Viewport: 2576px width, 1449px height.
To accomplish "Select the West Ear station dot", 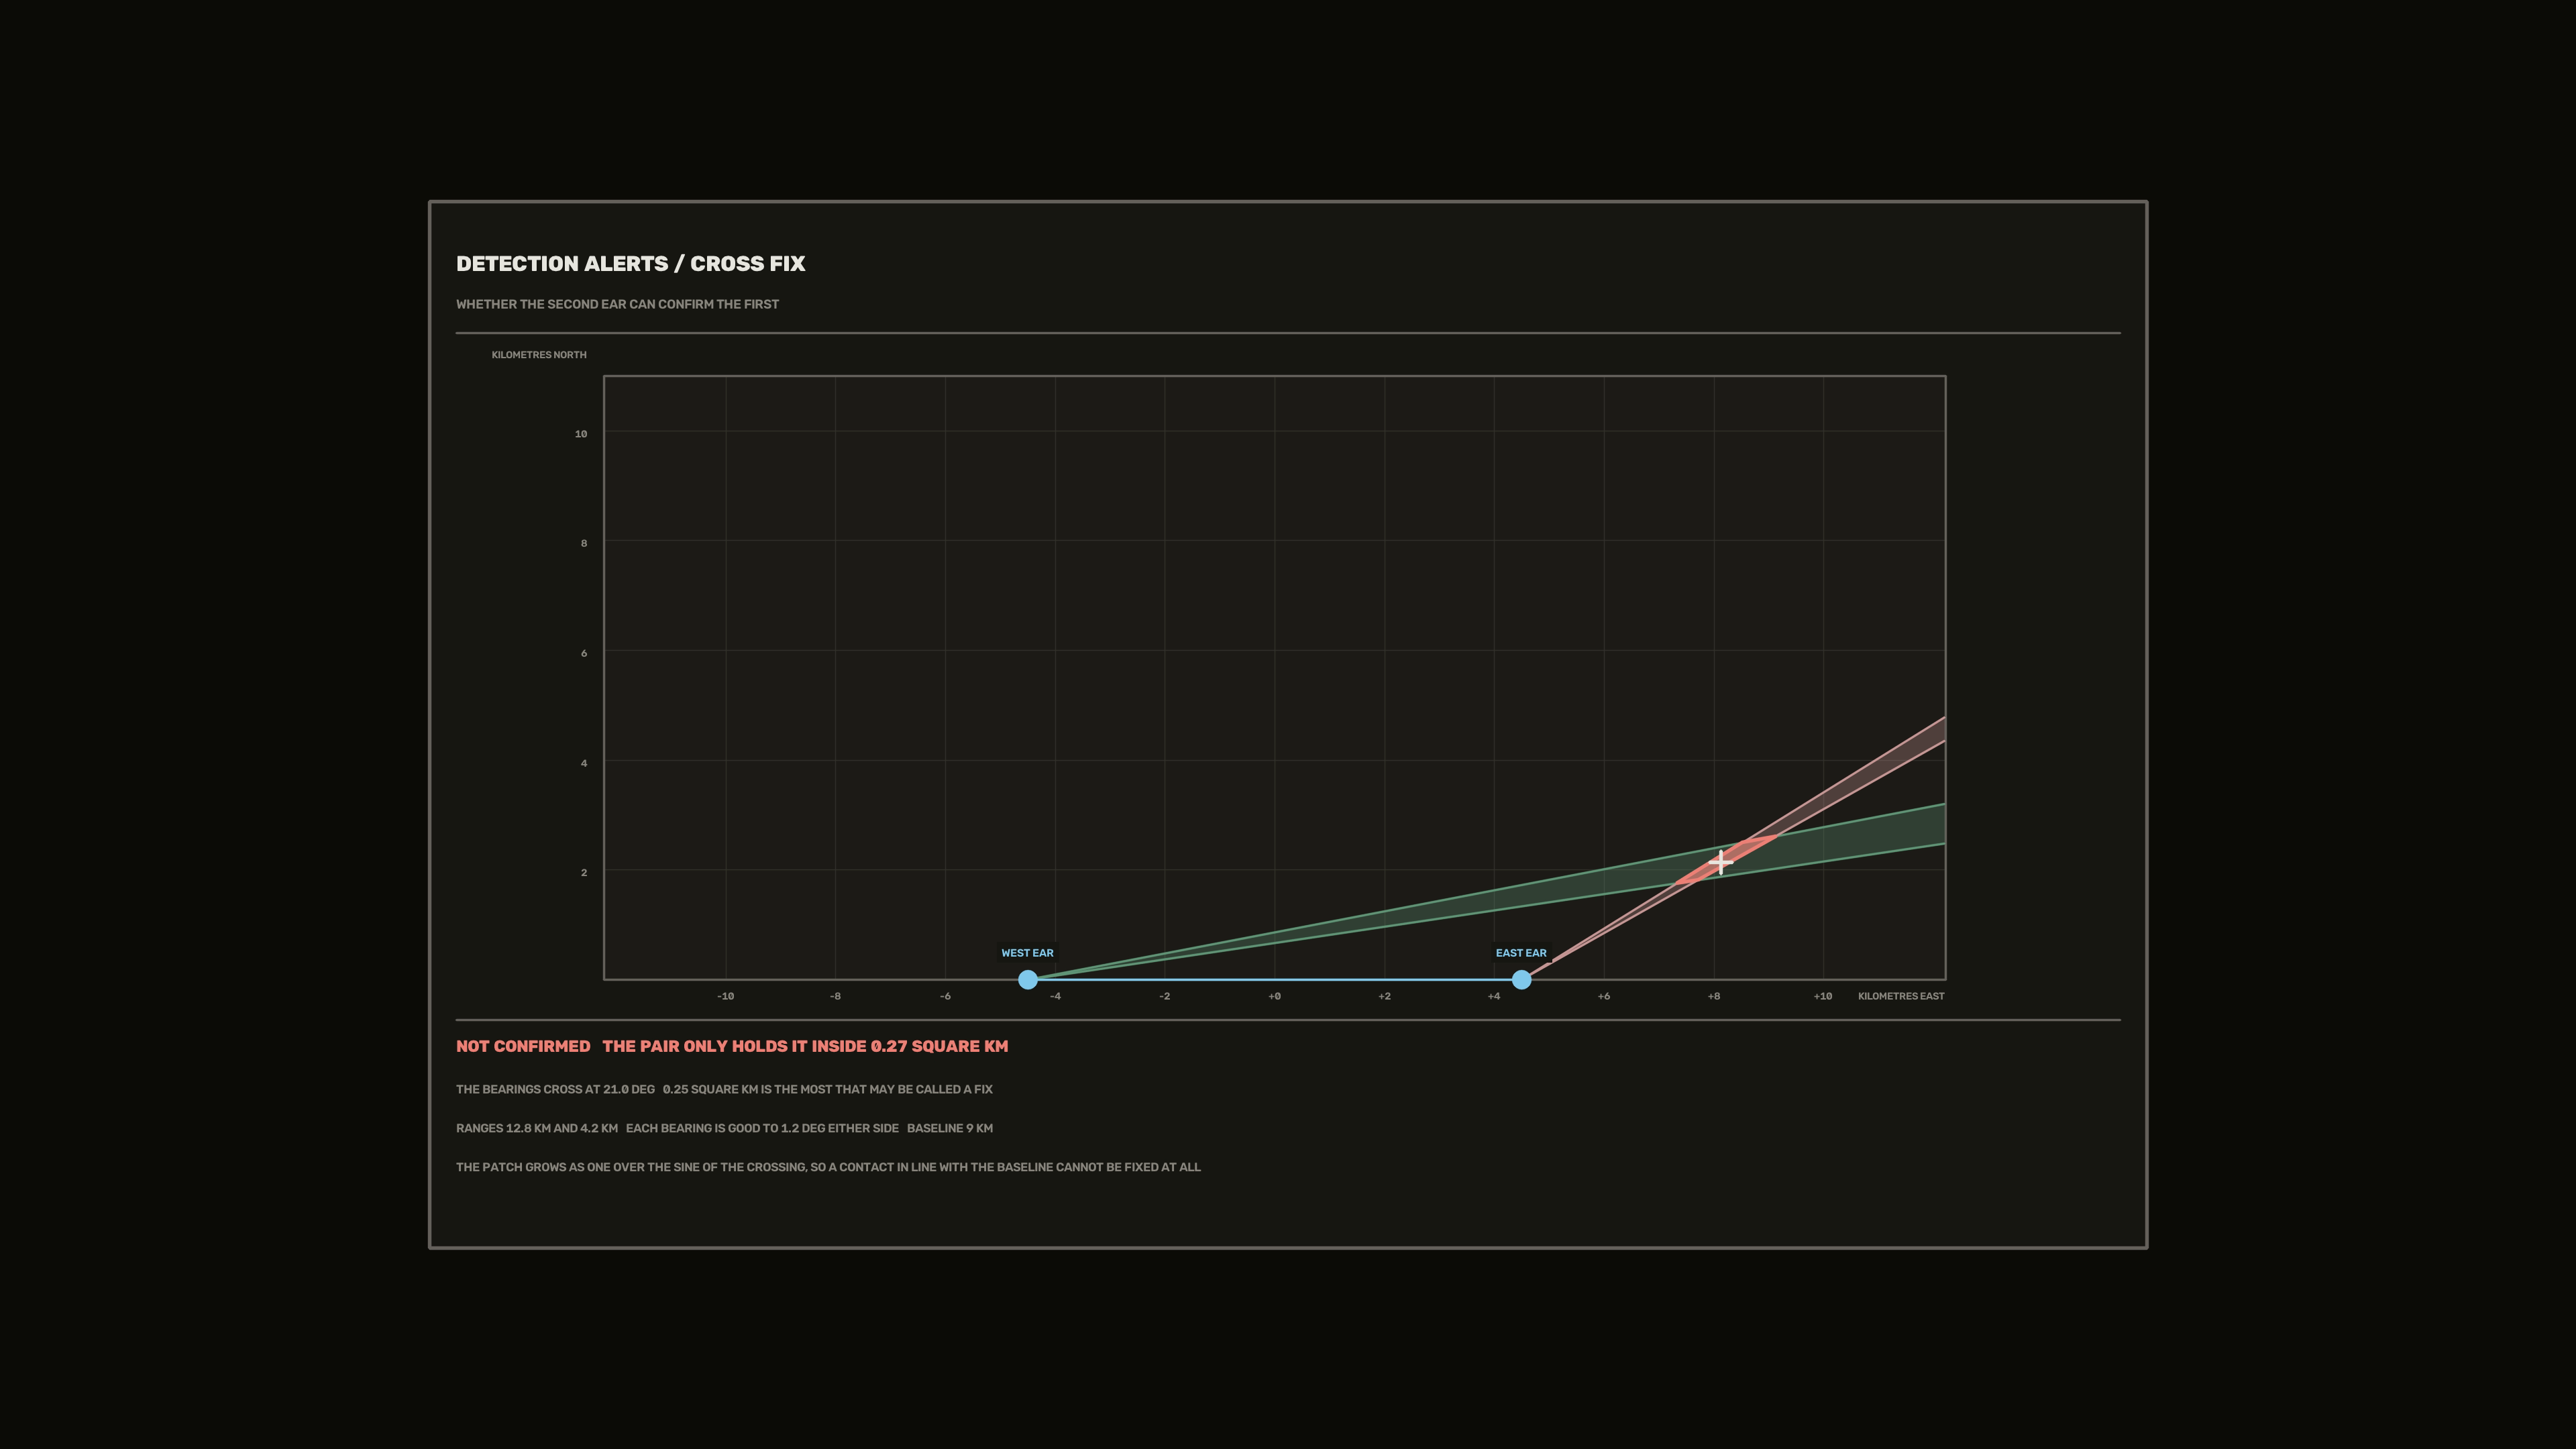I will point(1027,979).
